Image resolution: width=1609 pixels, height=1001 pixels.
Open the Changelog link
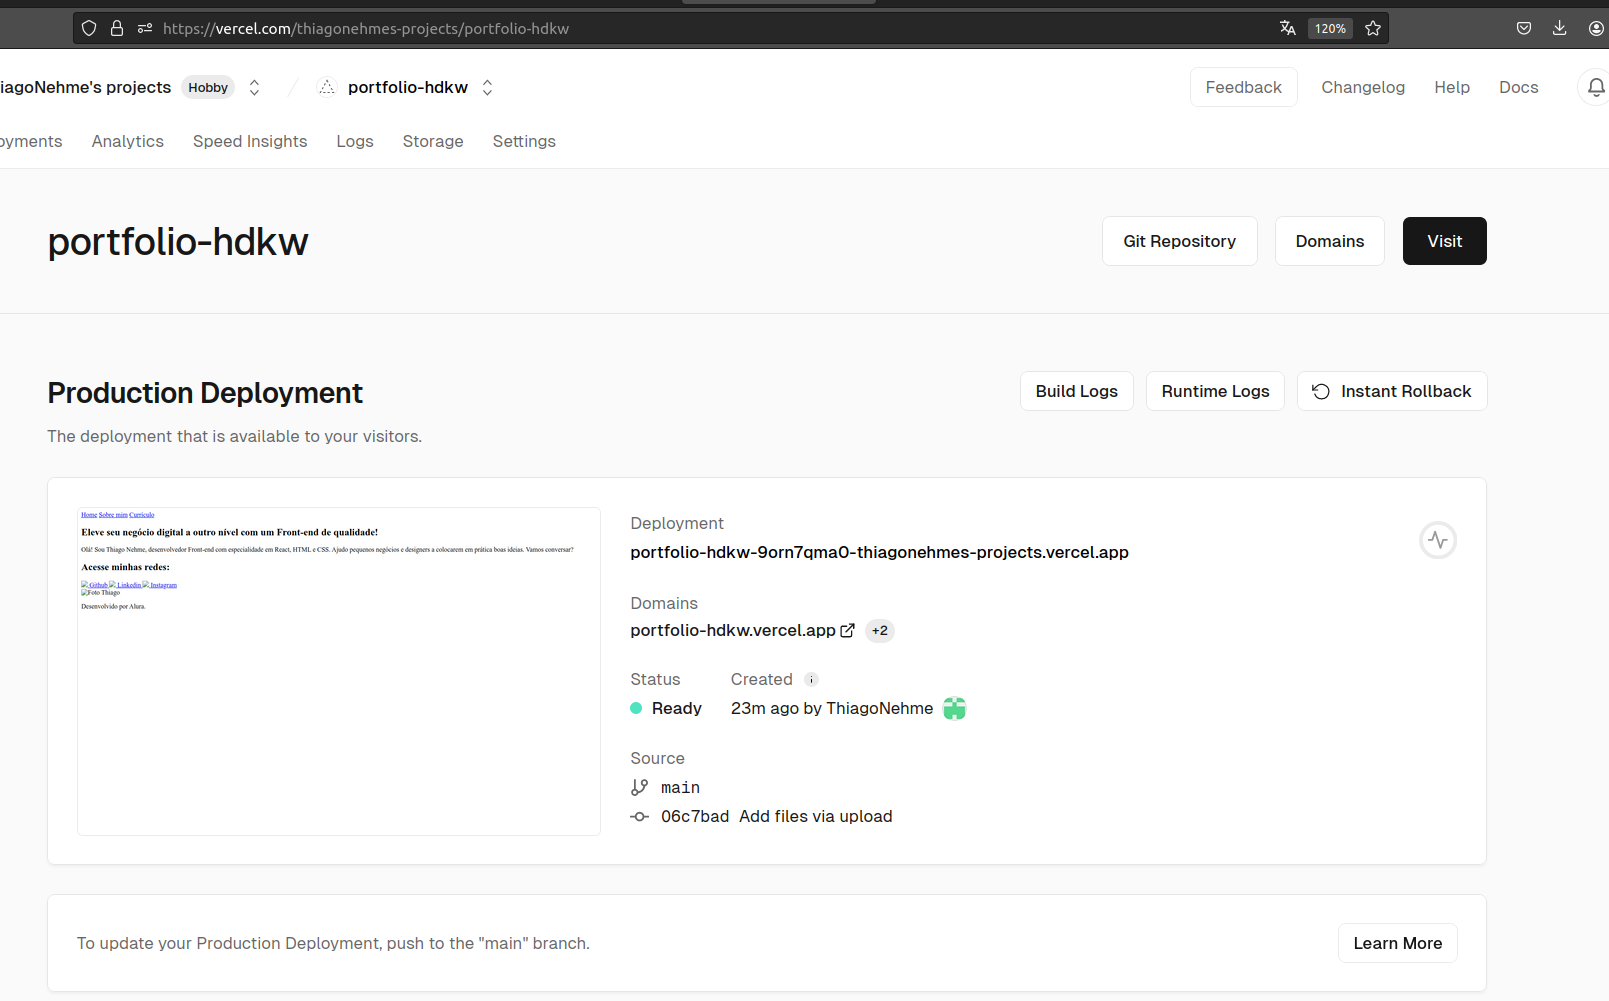coord(1363,87)
